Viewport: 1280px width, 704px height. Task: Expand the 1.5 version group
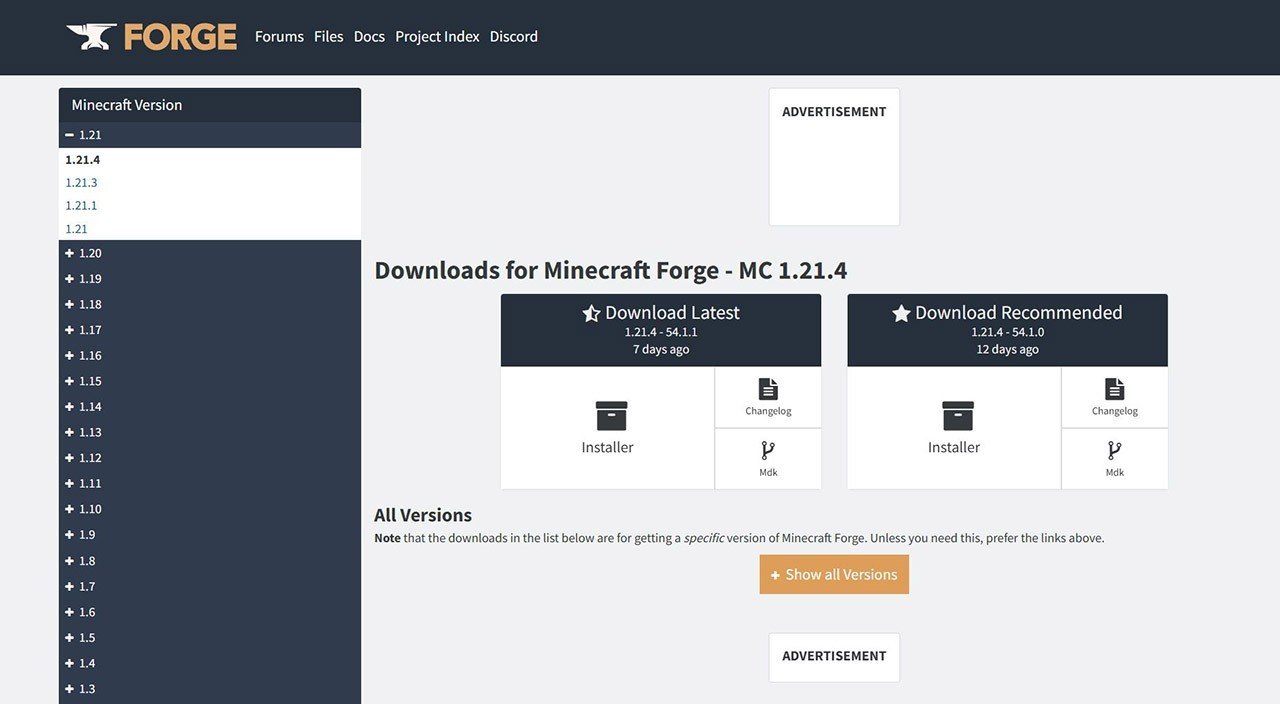coord(210,638)
